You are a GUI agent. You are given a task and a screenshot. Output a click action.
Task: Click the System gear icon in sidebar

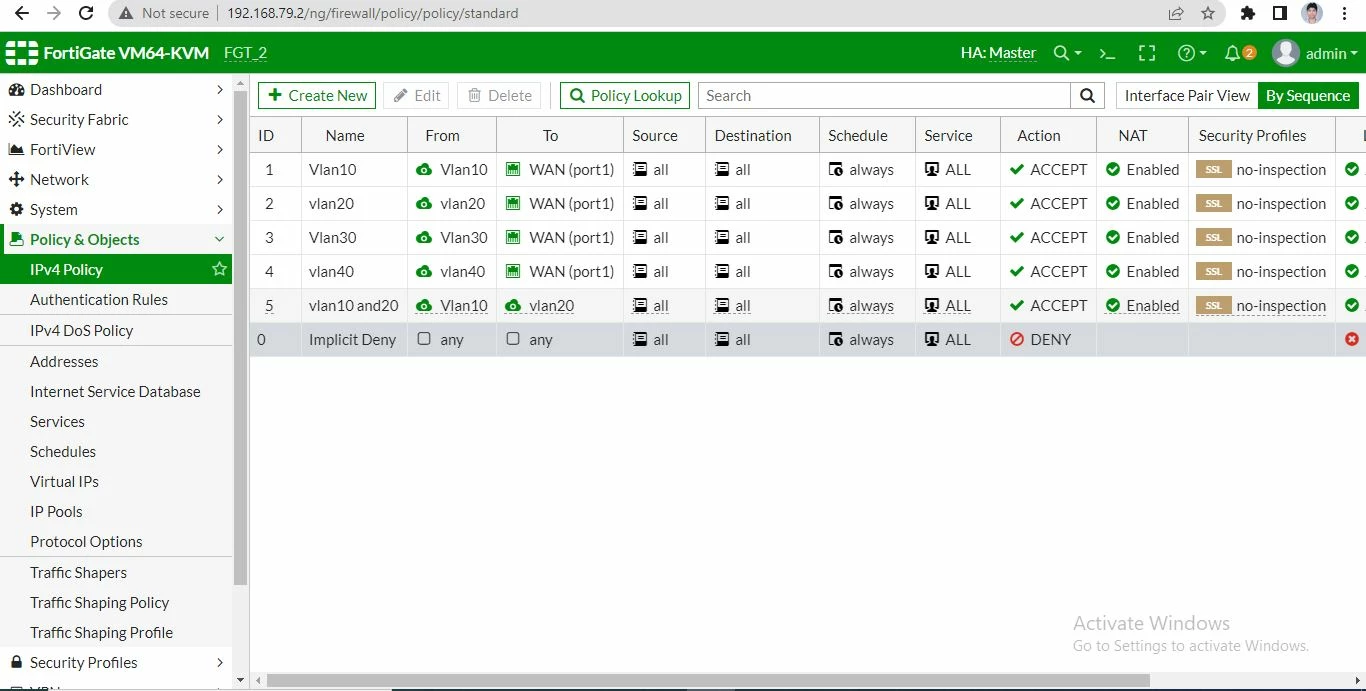pyautogui.click(x=16, y=209)
